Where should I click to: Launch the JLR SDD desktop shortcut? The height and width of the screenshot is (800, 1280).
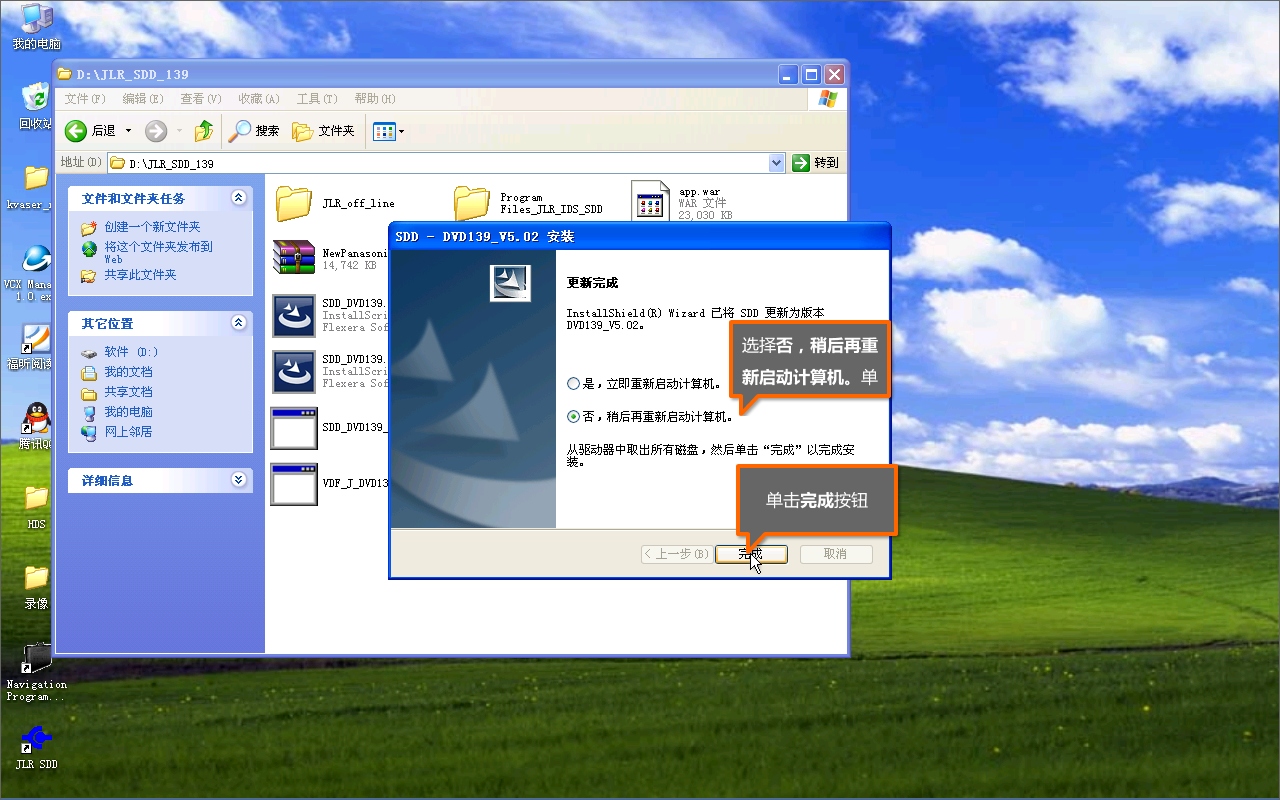[36, 748]
